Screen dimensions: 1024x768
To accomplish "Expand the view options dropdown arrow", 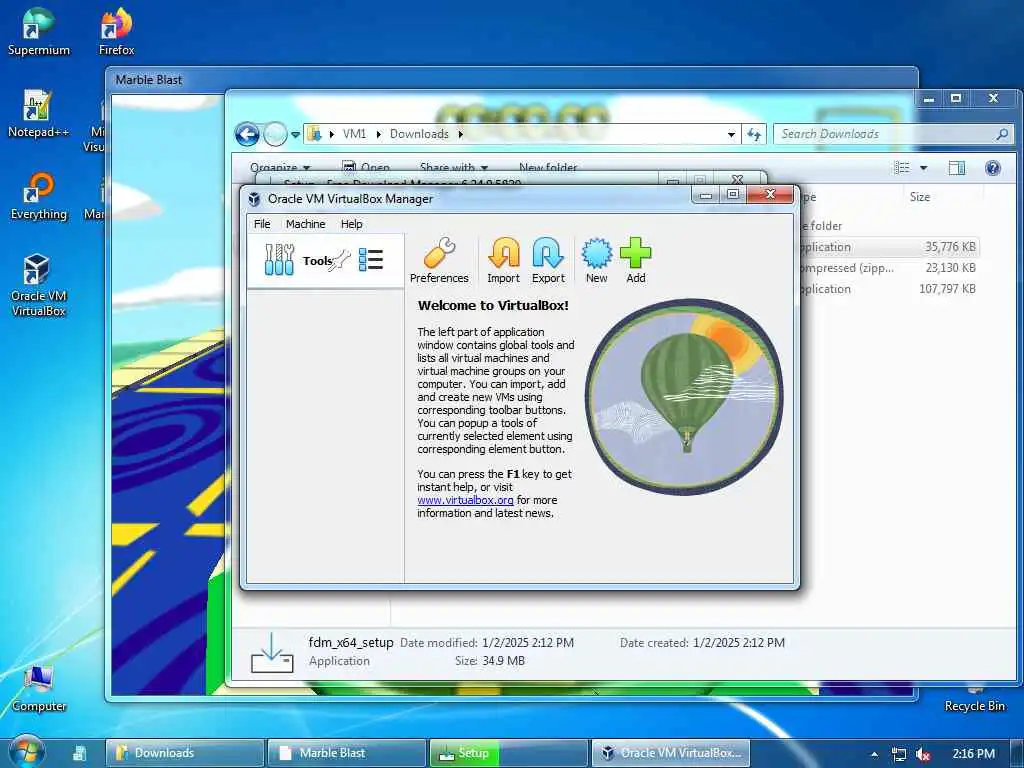I will pyautogui.click(x=923, y=168).
